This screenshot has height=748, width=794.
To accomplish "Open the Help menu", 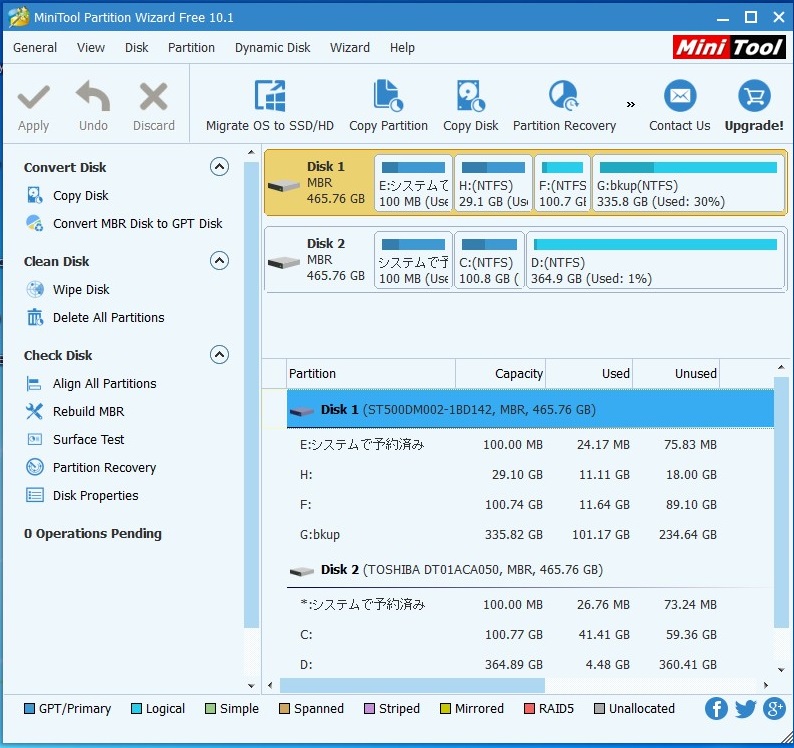I will coord(402,48).
